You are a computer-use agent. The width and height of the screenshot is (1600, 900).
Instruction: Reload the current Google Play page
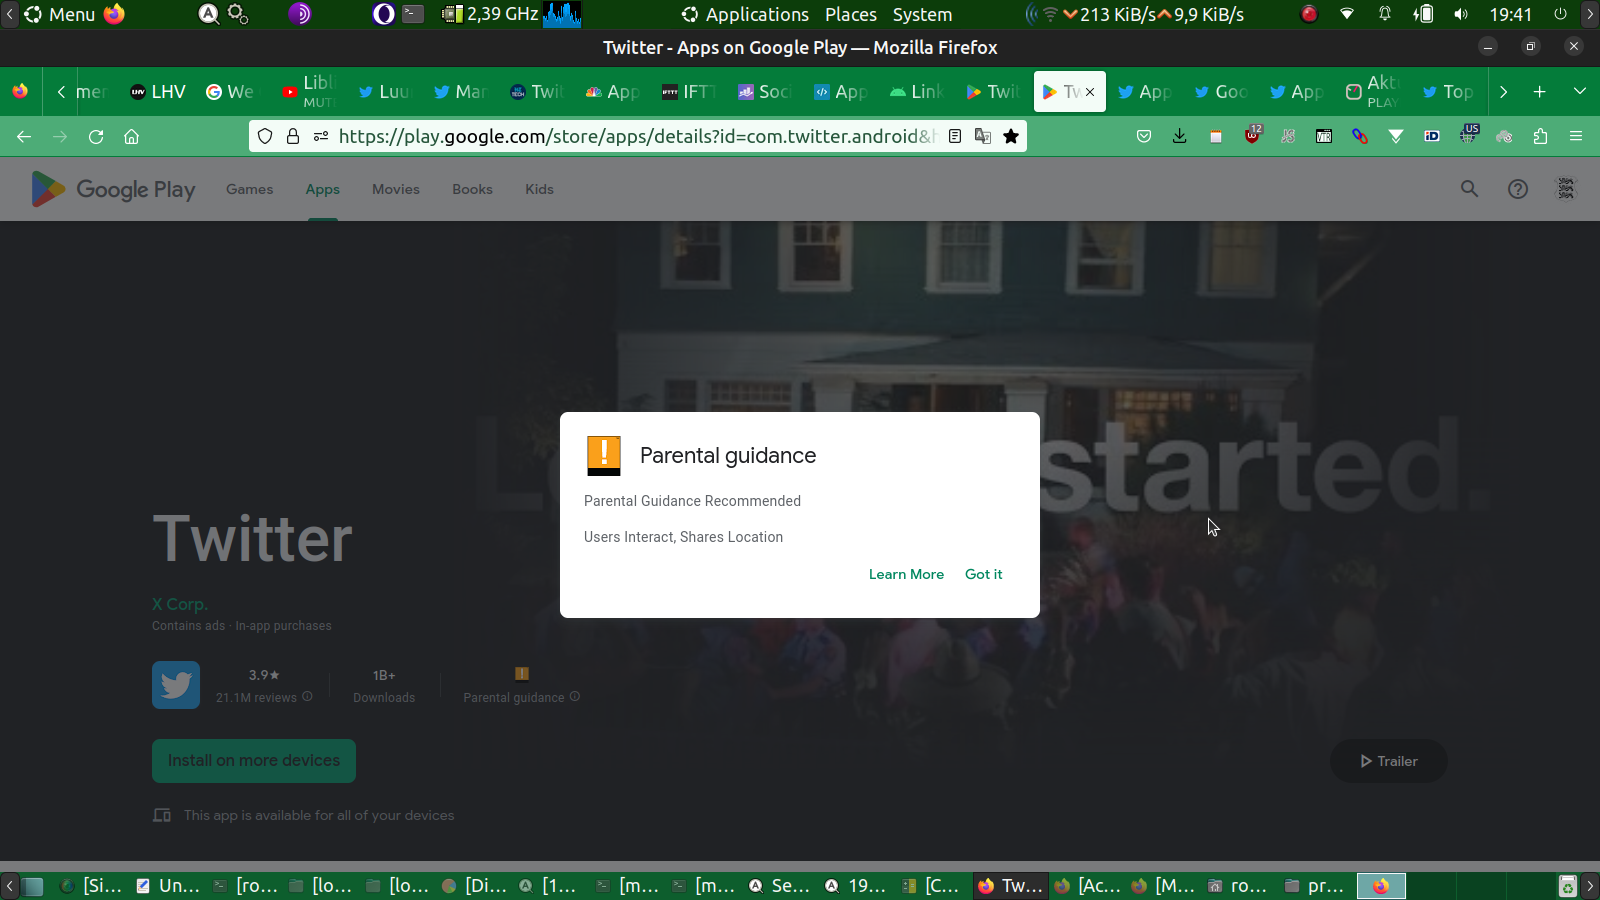coord(96,136)
